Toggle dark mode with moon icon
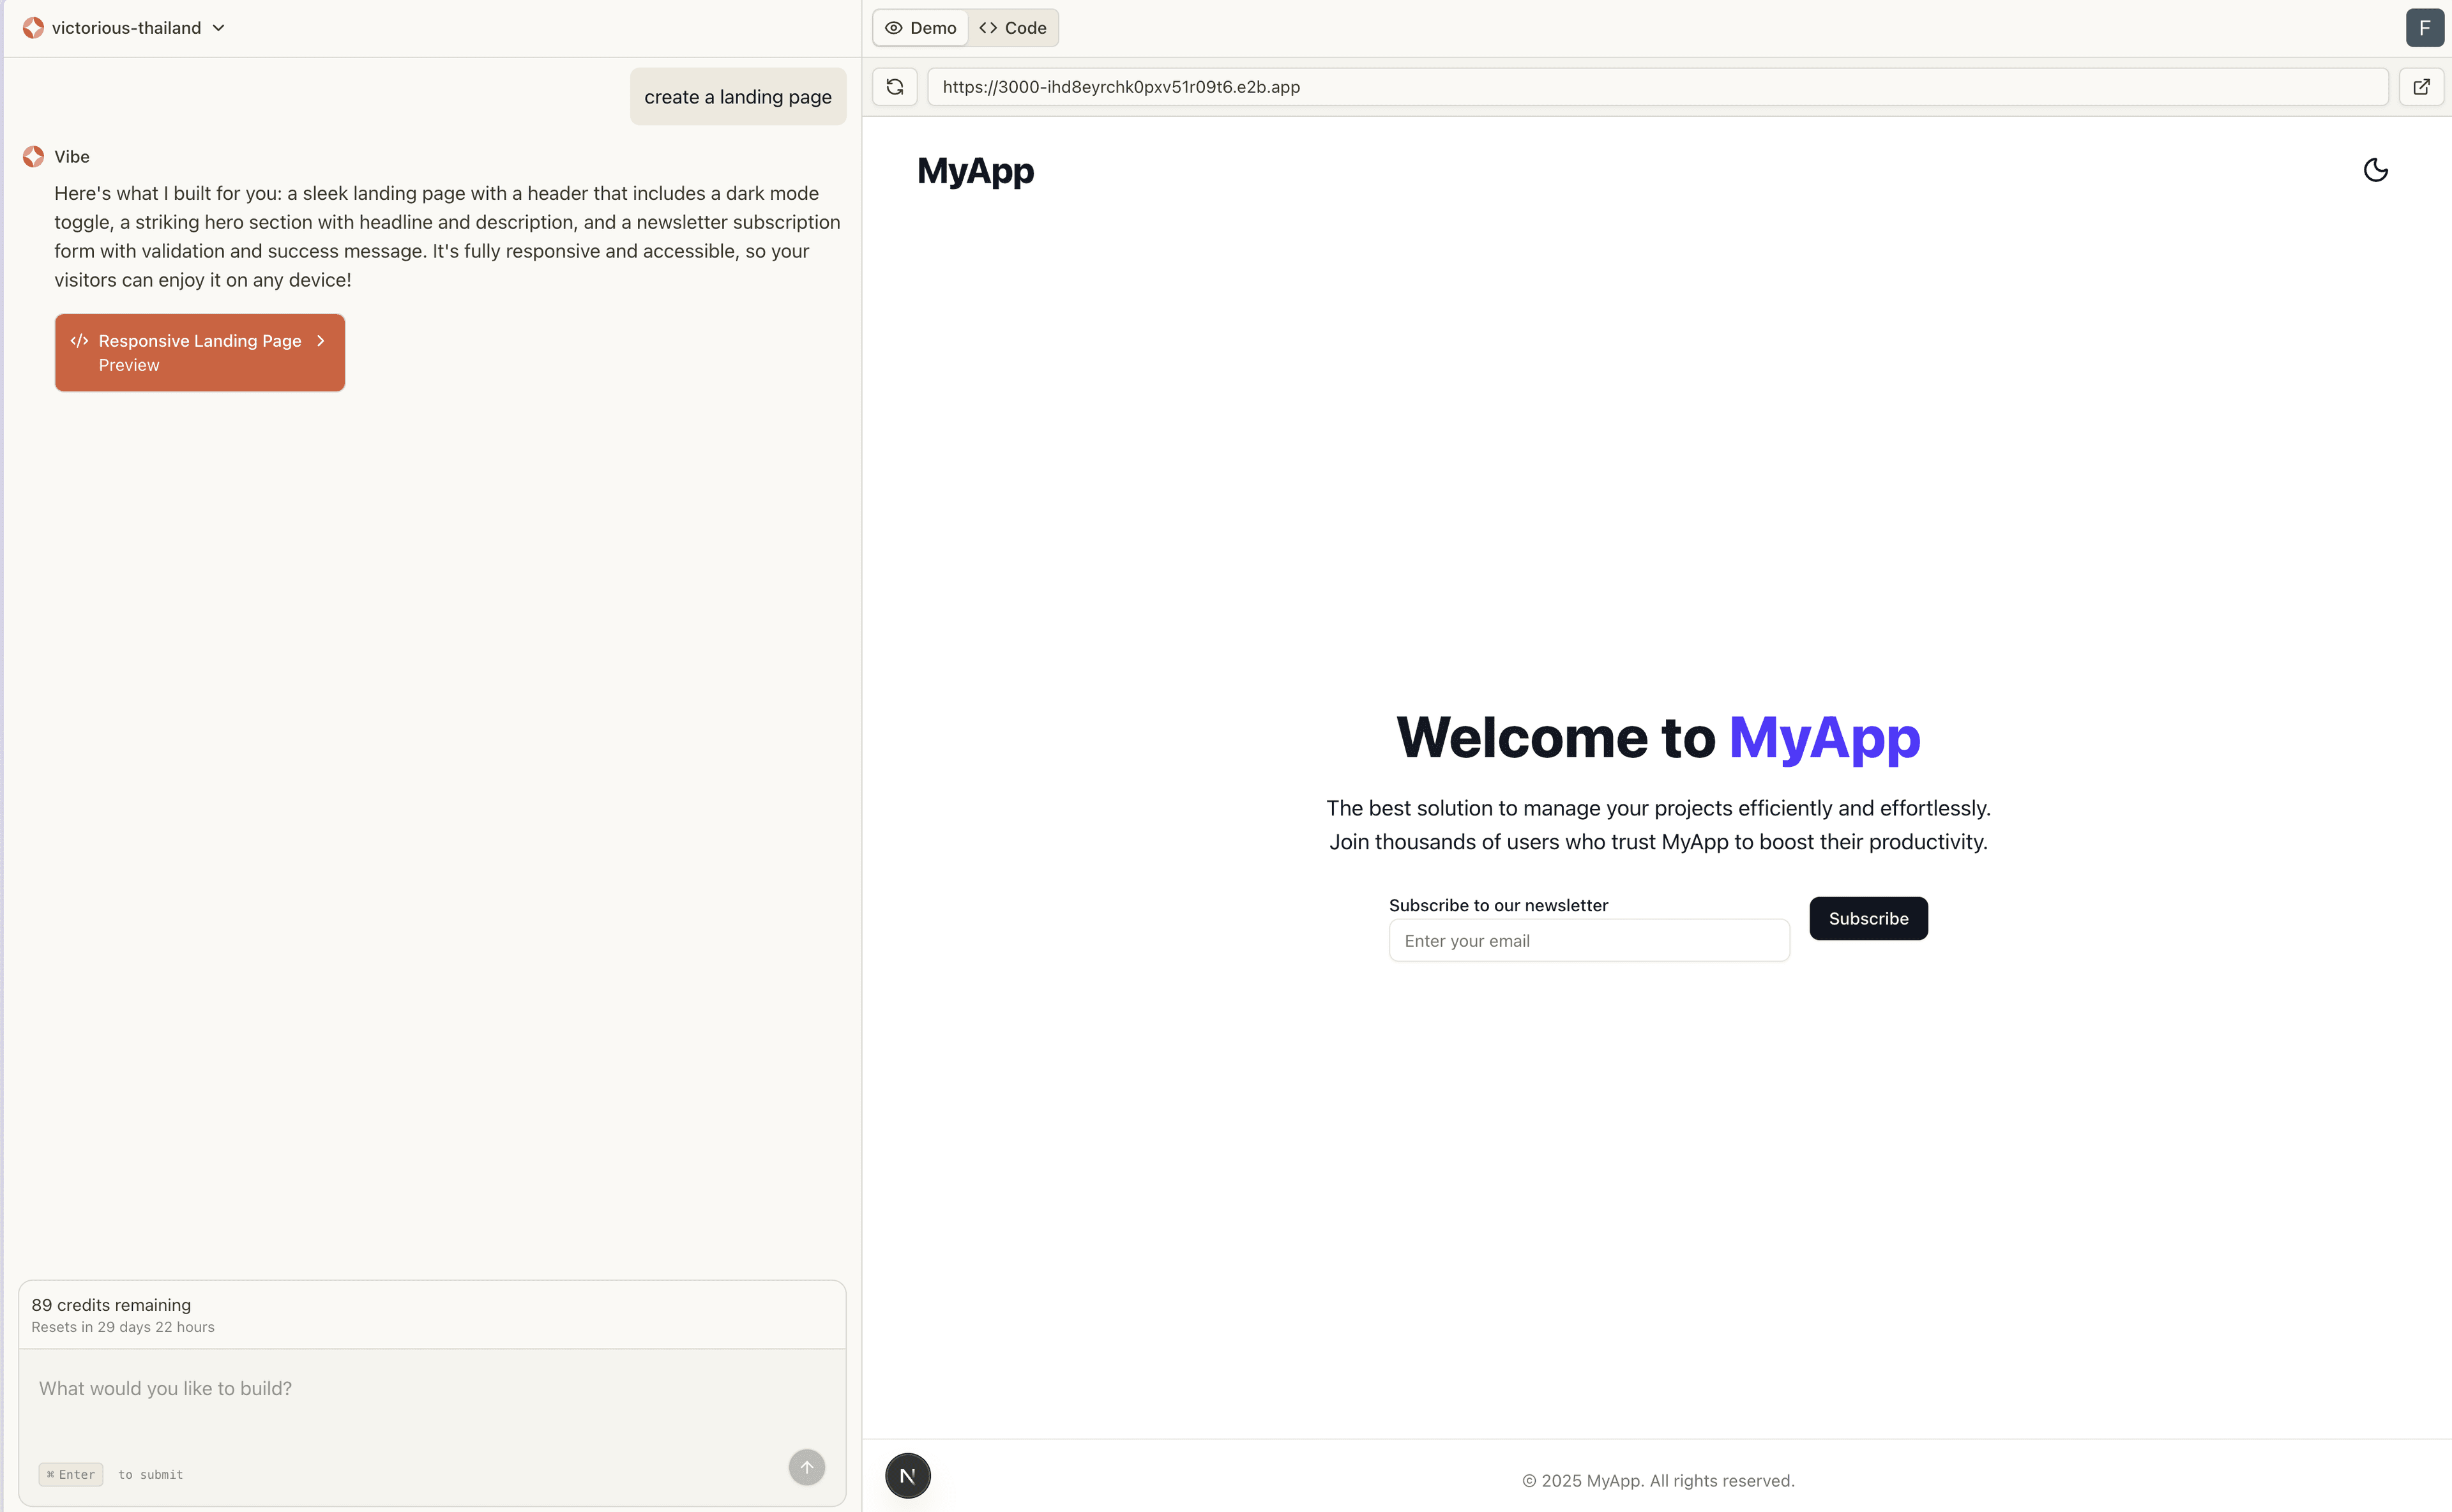 click(x=2375, y=170)
